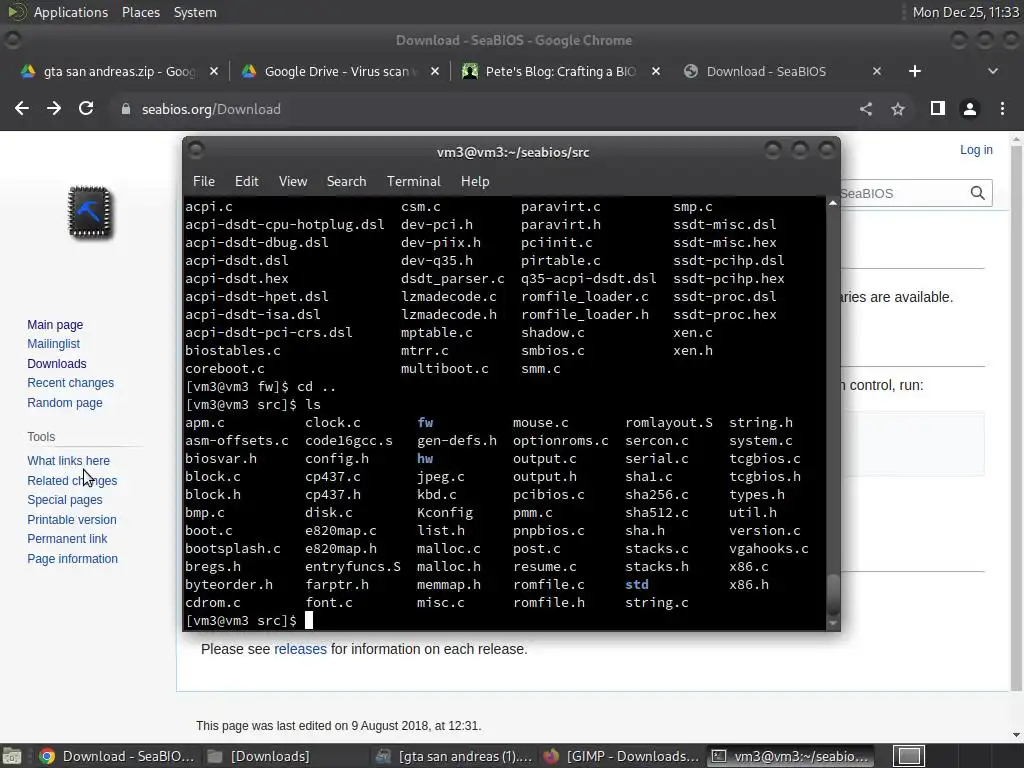Switch to GIMP Downloads taskbar entry
Screen dimensions: 1024x768
point(622,756)
